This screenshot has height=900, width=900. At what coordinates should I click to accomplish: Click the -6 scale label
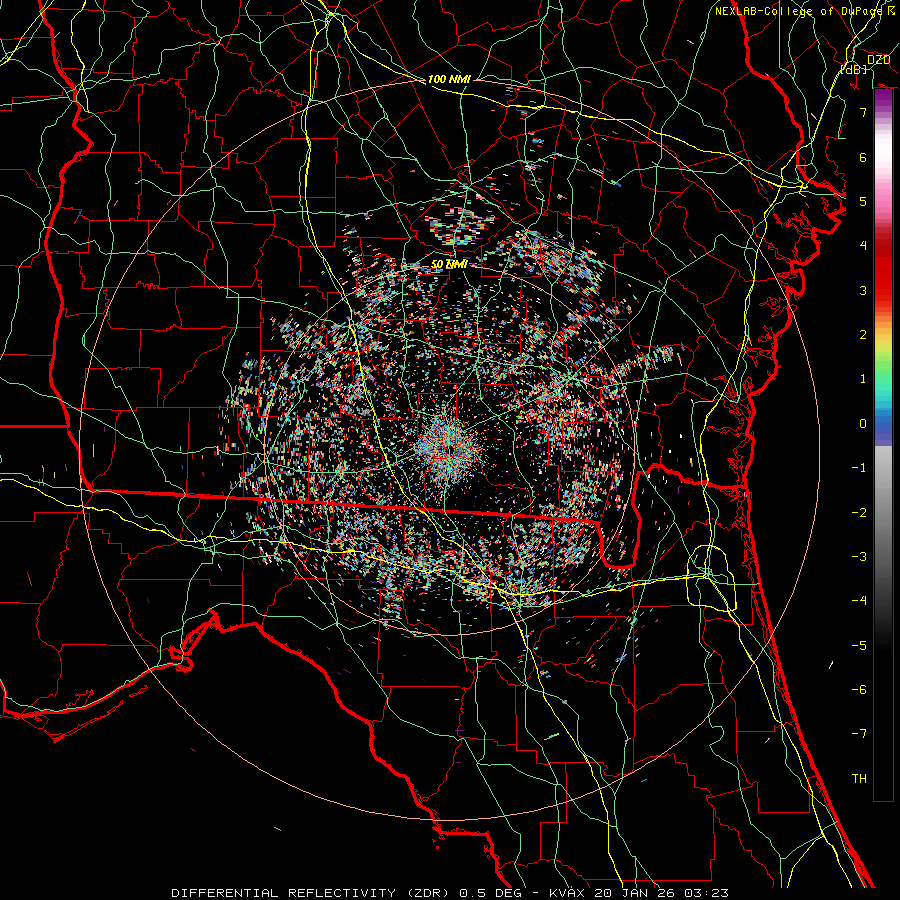pyautogui.click(x=859, y=690)
